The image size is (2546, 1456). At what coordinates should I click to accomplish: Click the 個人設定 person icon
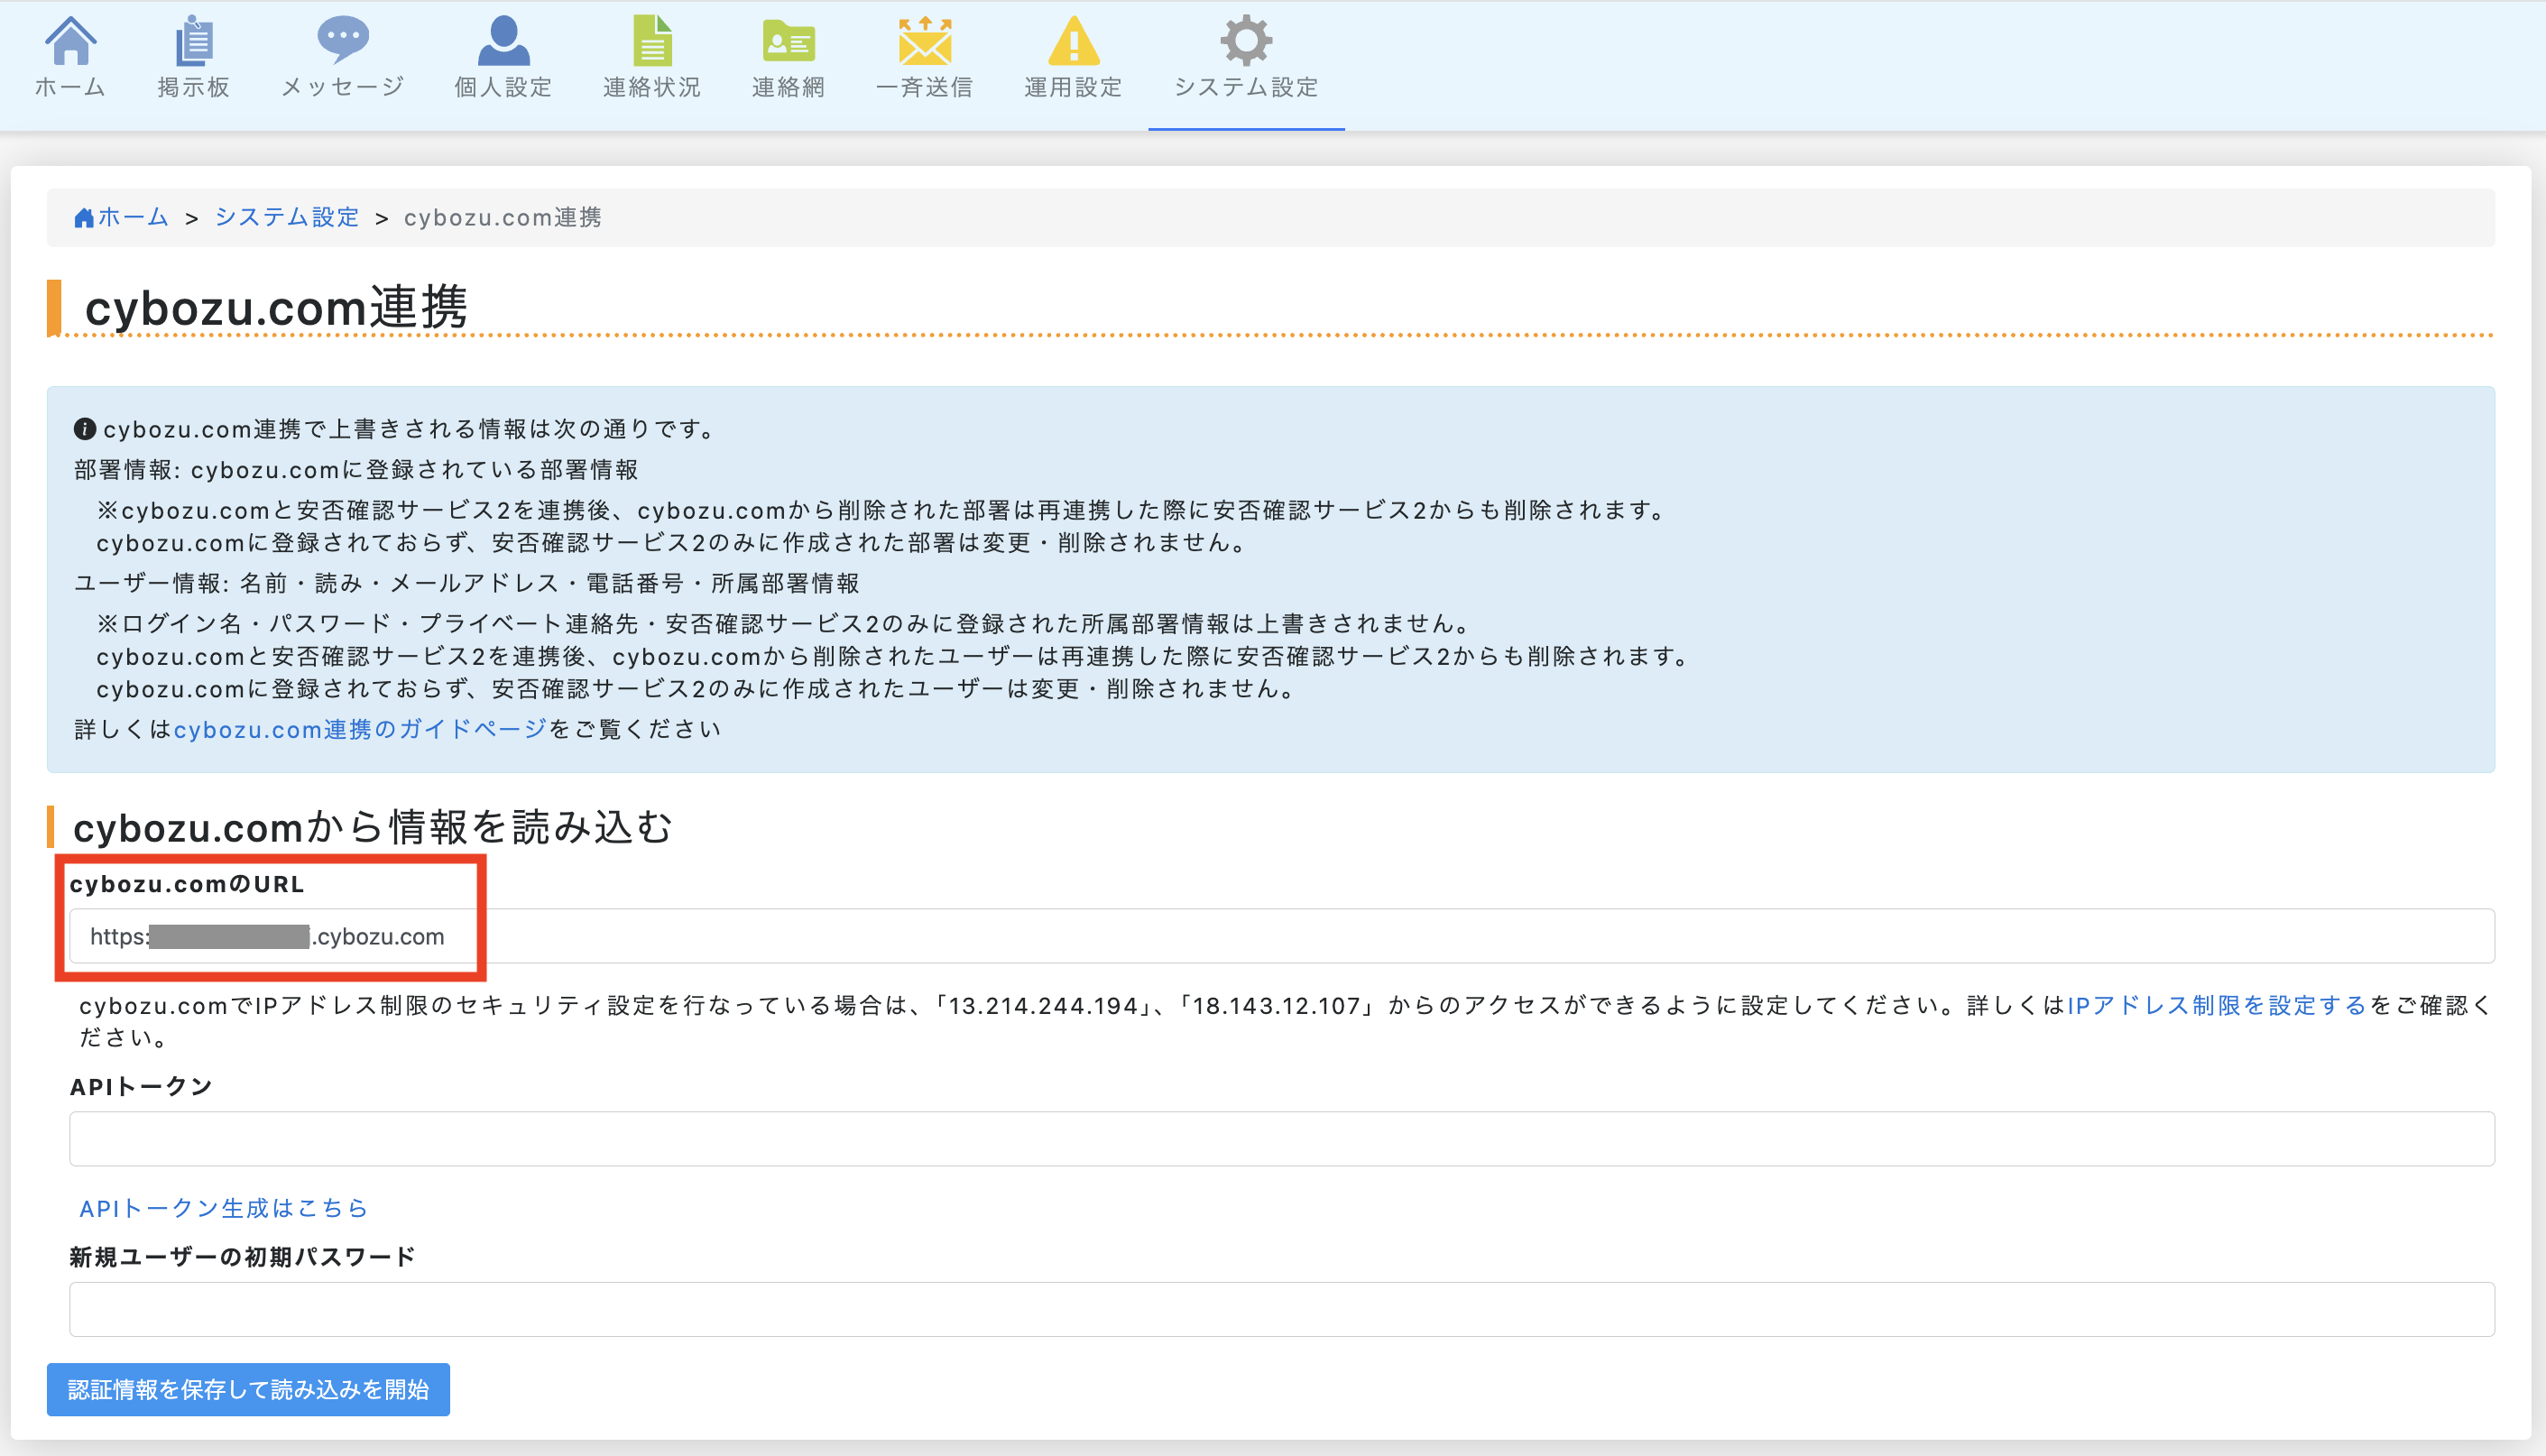[x=503, y=40]
